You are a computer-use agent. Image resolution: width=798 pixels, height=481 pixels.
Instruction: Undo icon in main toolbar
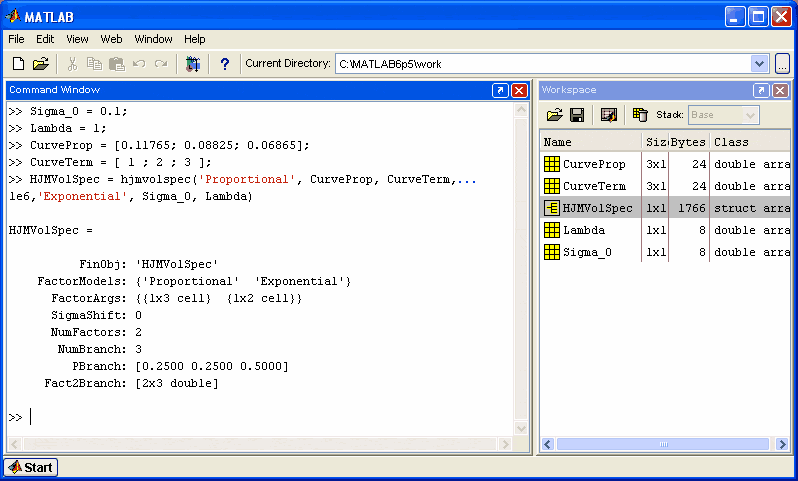coord(139,64)
